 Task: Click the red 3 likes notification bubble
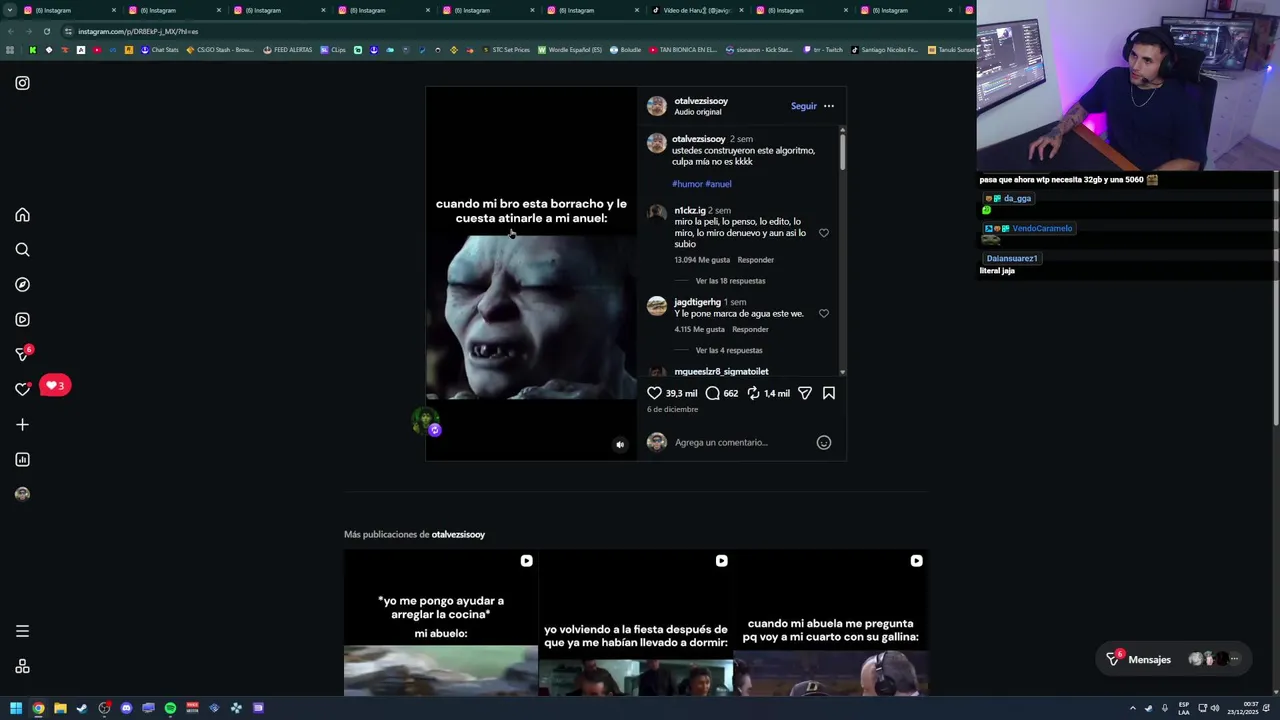[55, 385]
